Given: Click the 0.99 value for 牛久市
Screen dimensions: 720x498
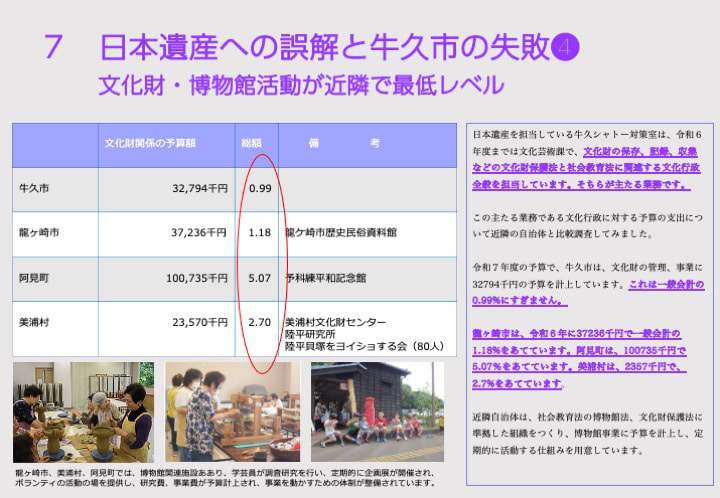Looking at the screenshot, I should click(x=260, y=188).
